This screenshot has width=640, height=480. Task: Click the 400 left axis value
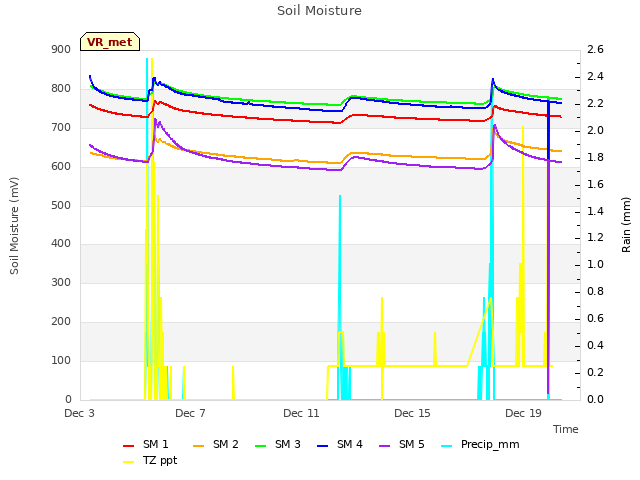61,244
